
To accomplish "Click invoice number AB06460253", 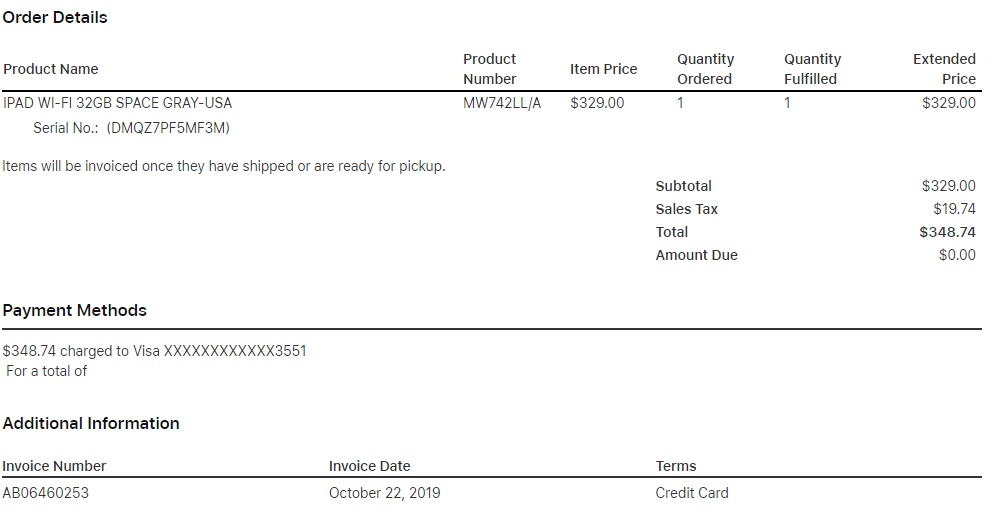I will pos(44,493).
